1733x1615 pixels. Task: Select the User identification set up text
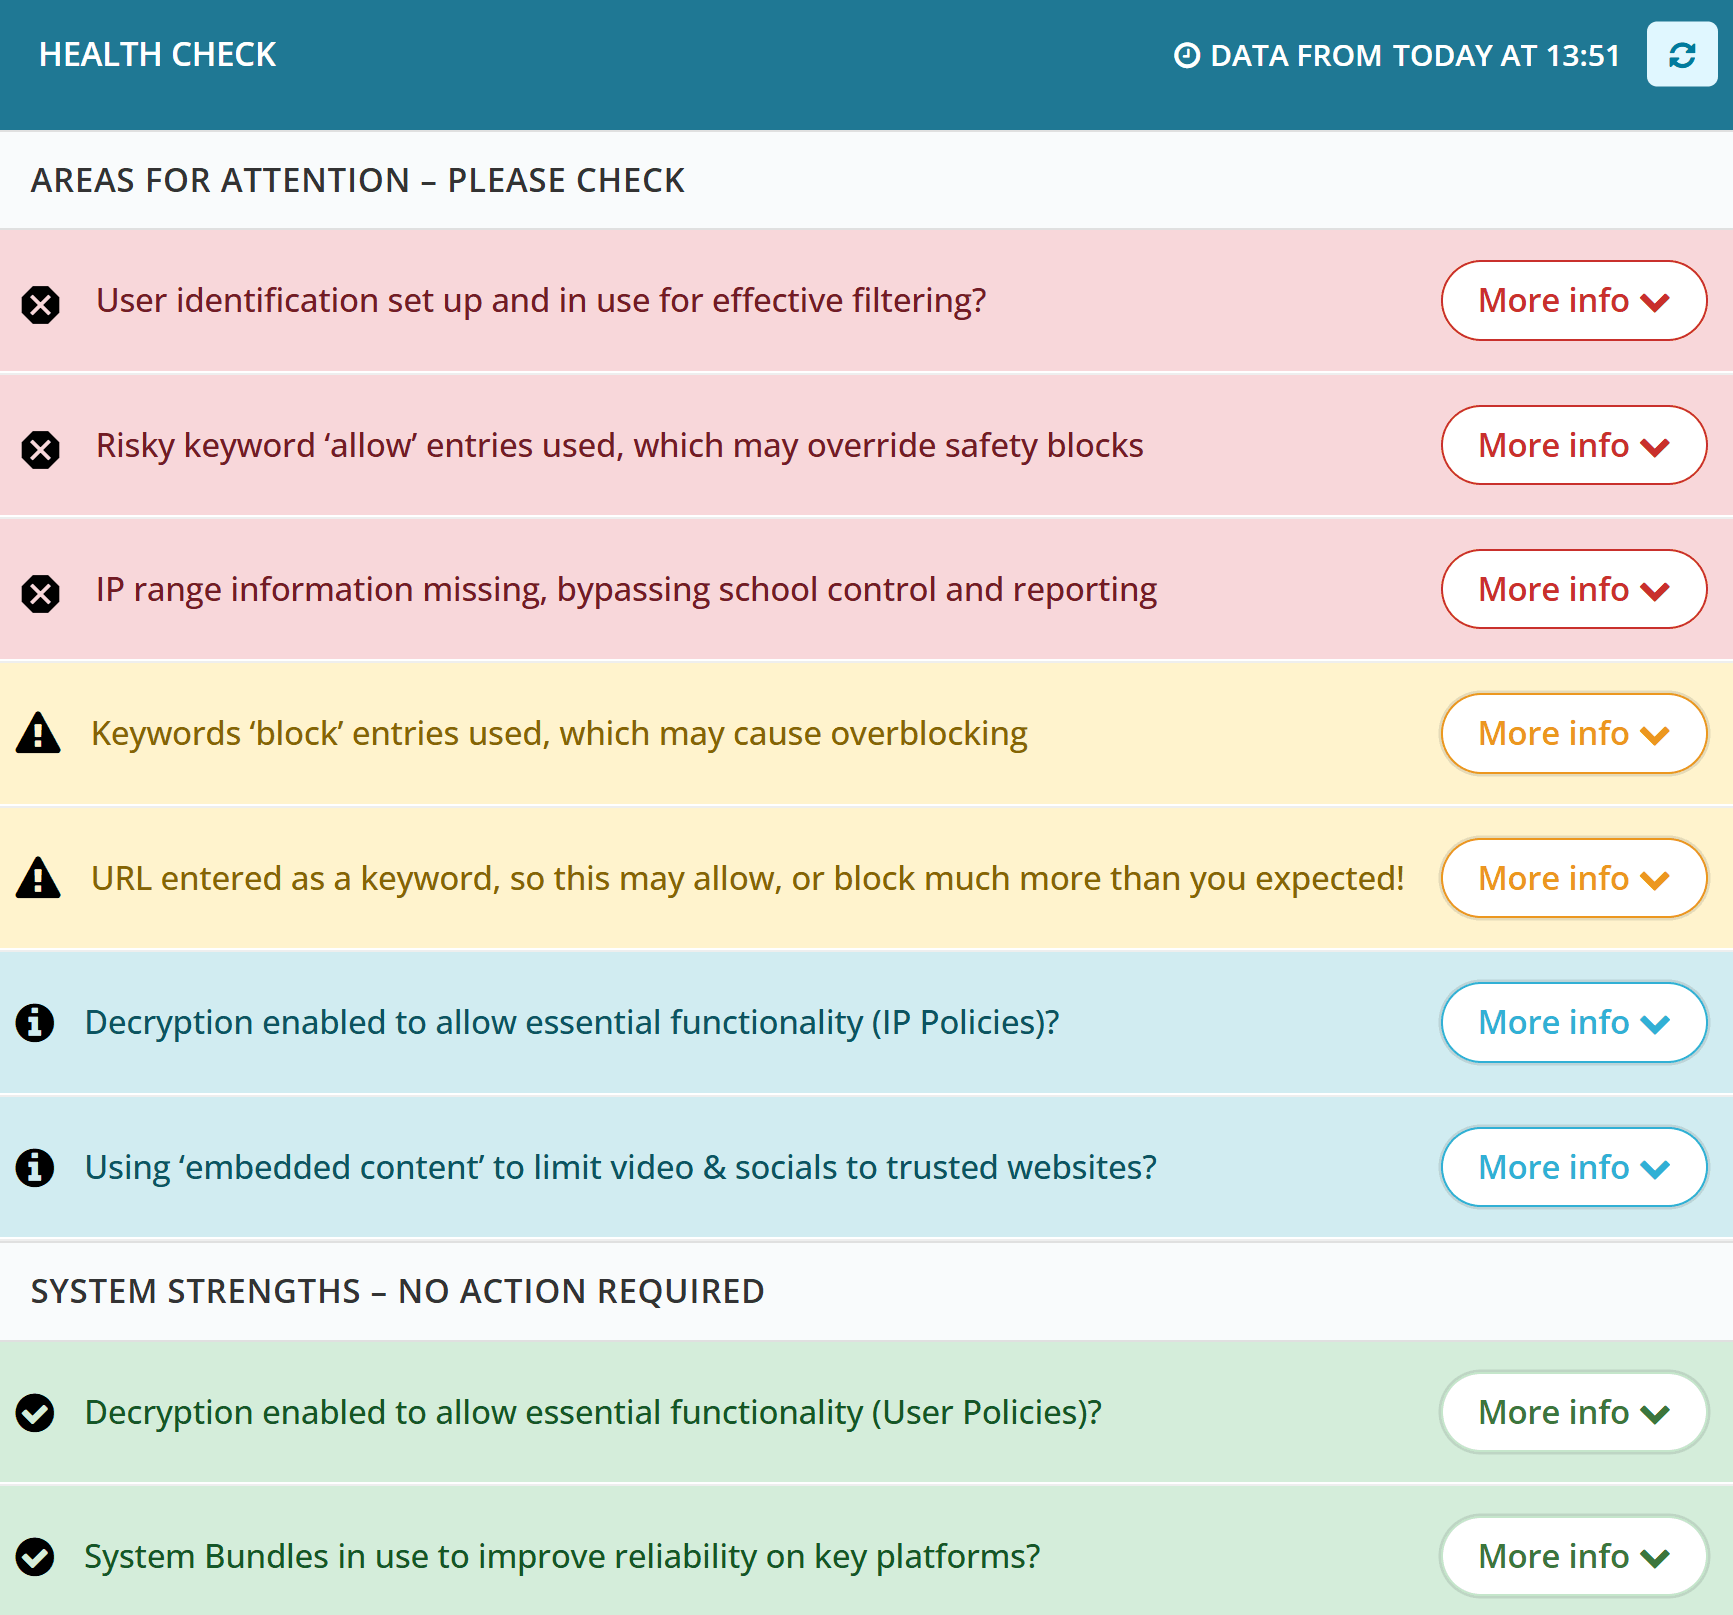point(541,301)
